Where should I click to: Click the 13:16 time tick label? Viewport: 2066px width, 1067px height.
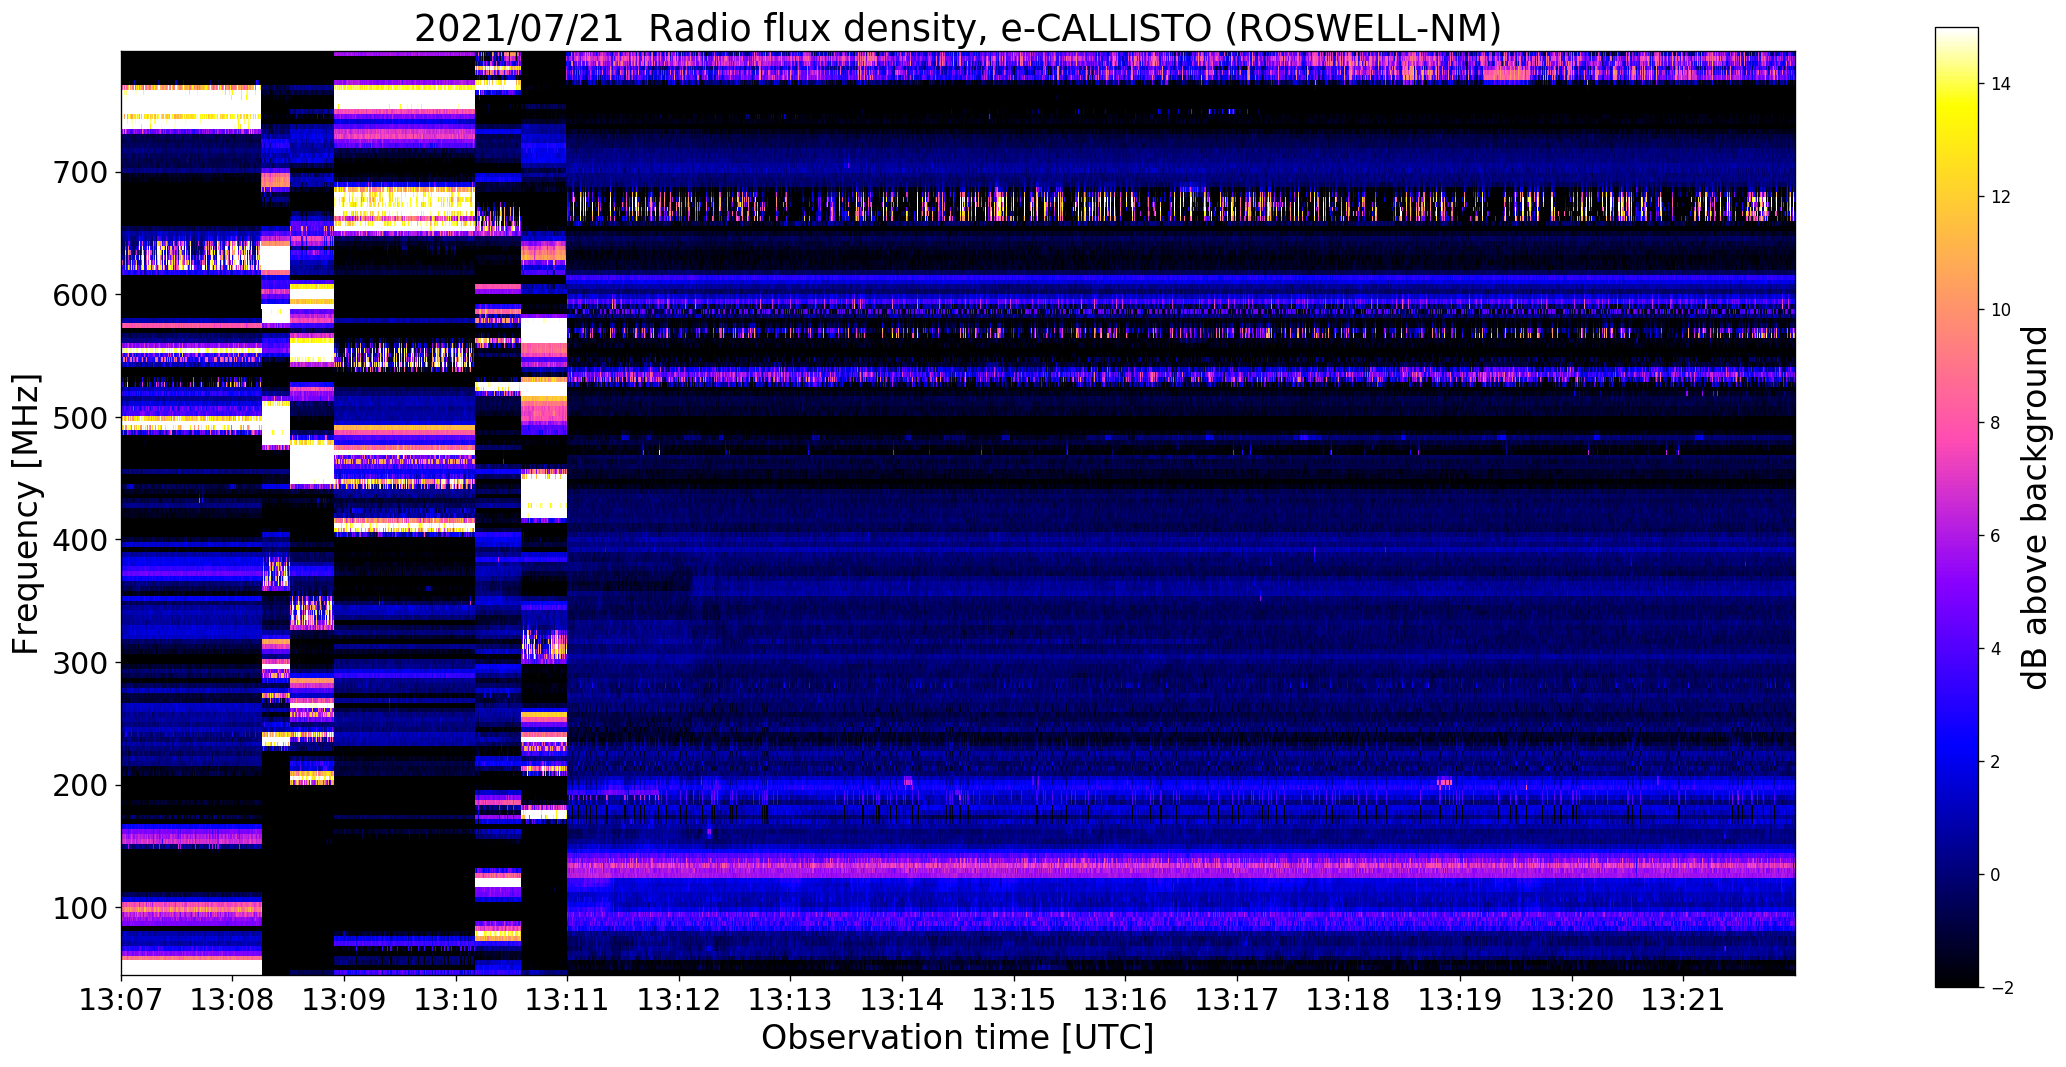point(1125,1000)
